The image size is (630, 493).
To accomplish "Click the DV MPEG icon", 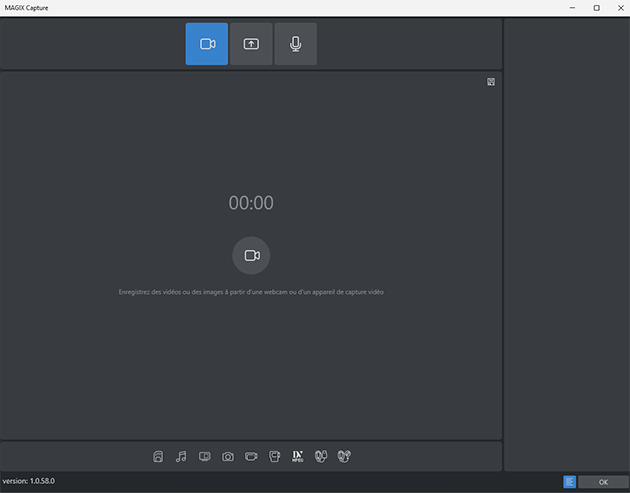I will point(298,456).
